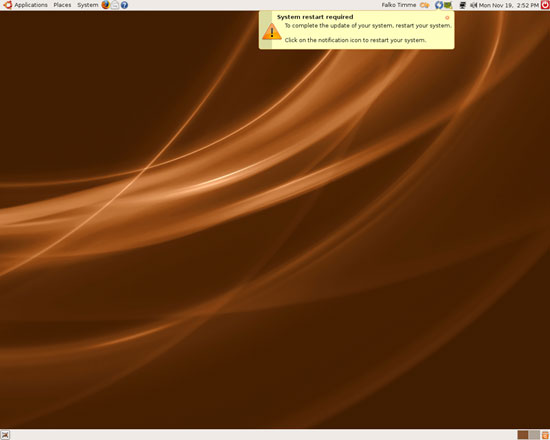Open the clock calendar Mon Nov 19
550x440 pixels.
coord(509,5)
